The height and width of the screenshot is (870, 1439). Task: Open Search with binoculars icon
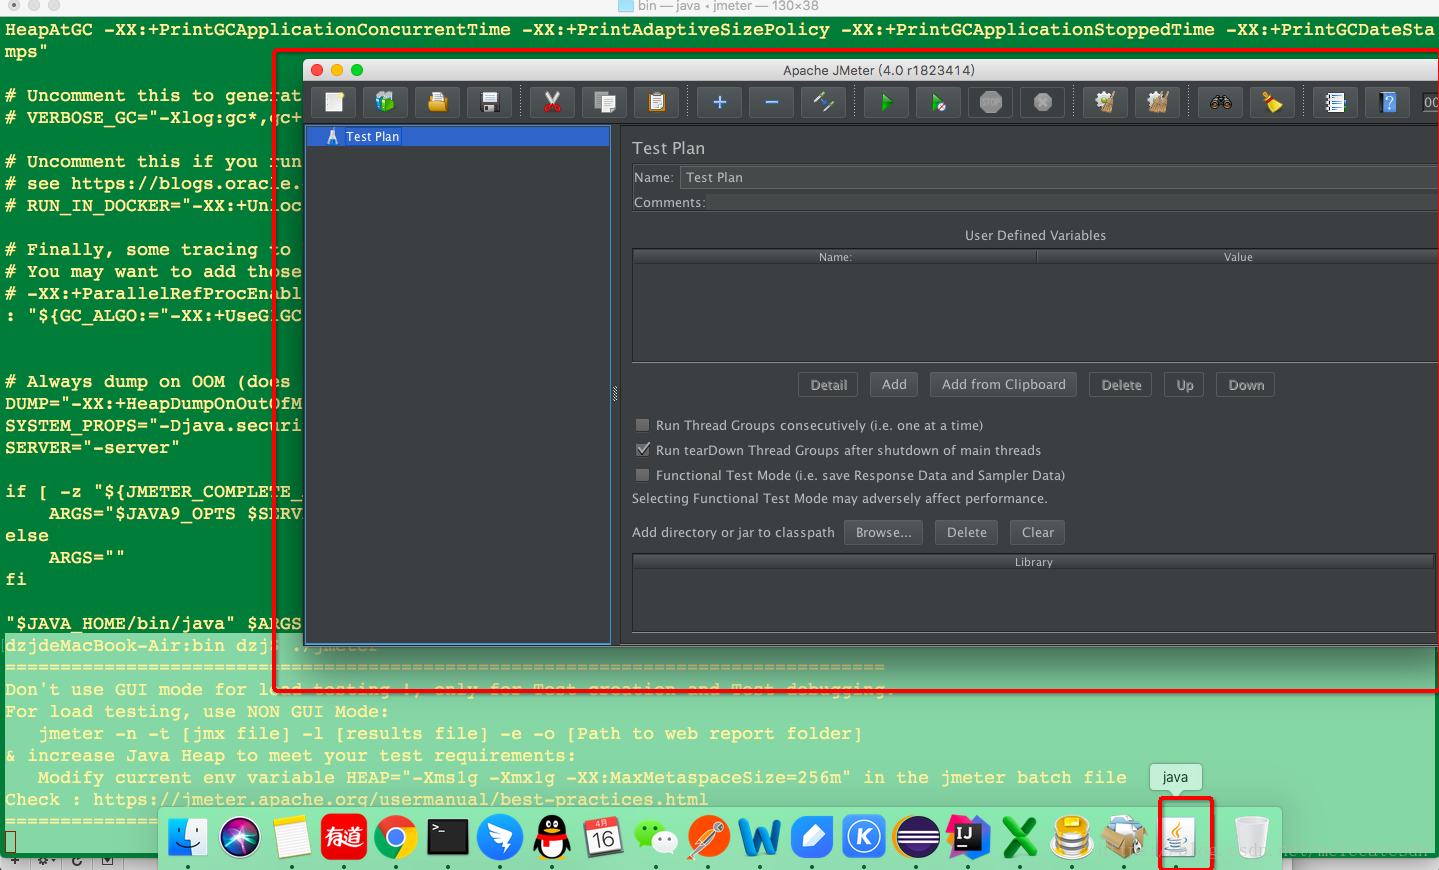1220,102
